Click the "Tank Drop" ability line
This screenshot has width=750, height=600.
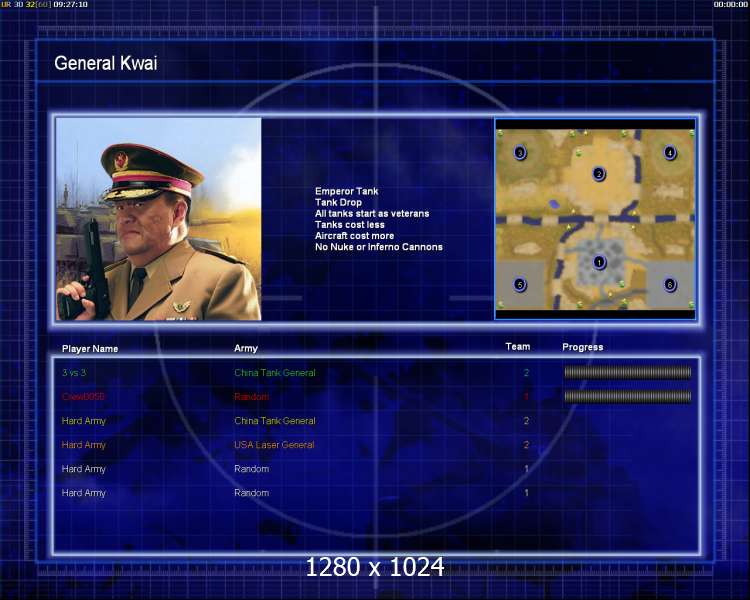pos(338,202)
